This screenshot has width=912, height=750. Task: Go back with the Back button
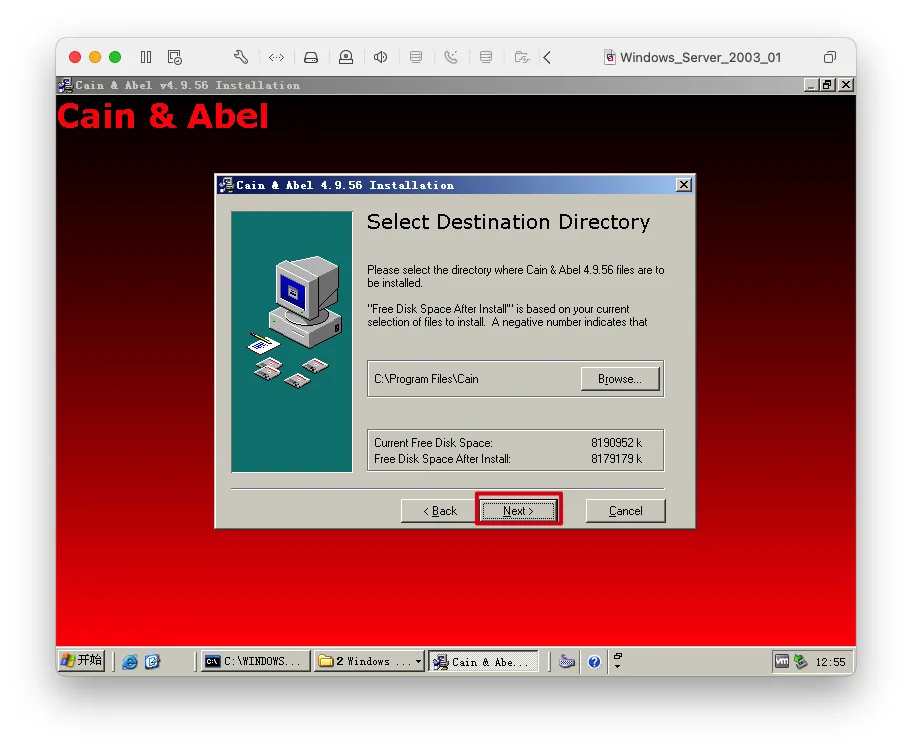pyautogui.click(x=440, y=510)
